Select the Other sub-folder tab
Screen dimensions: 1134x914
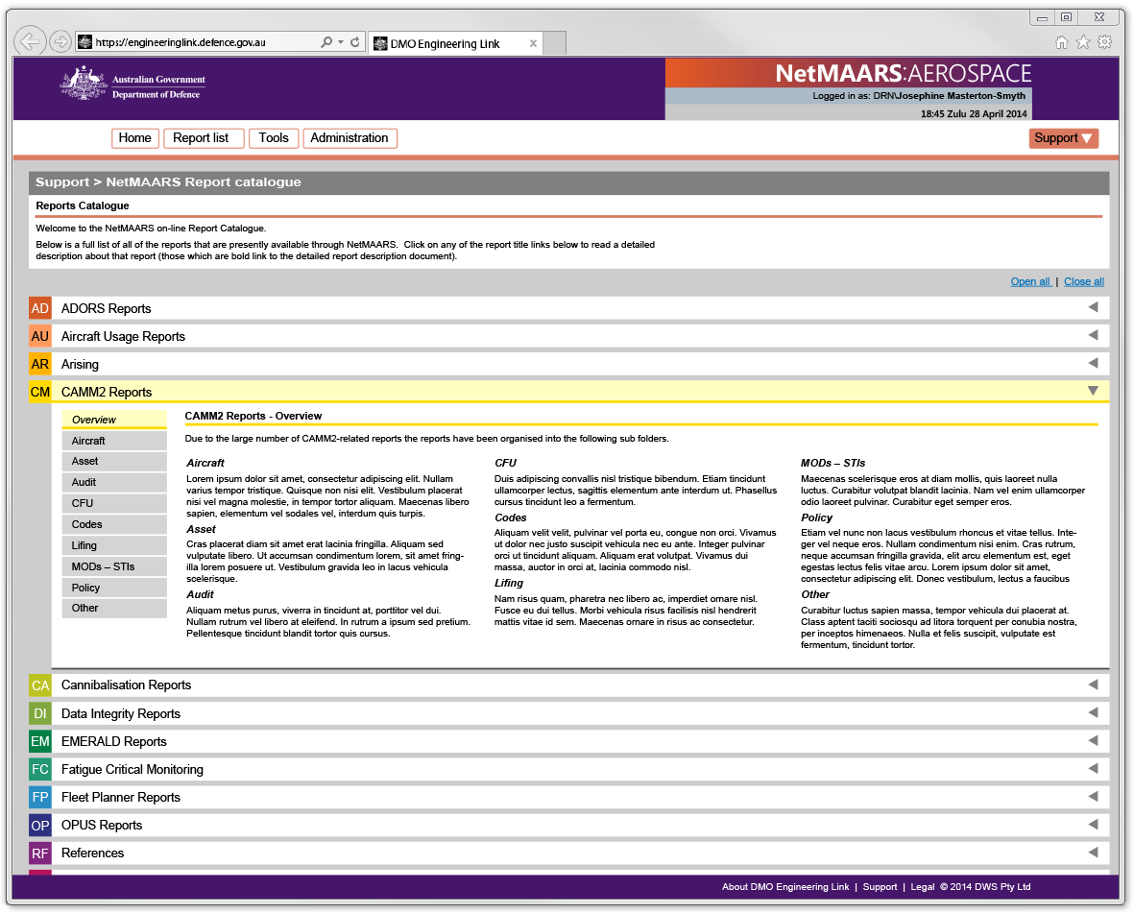[114, 608]
